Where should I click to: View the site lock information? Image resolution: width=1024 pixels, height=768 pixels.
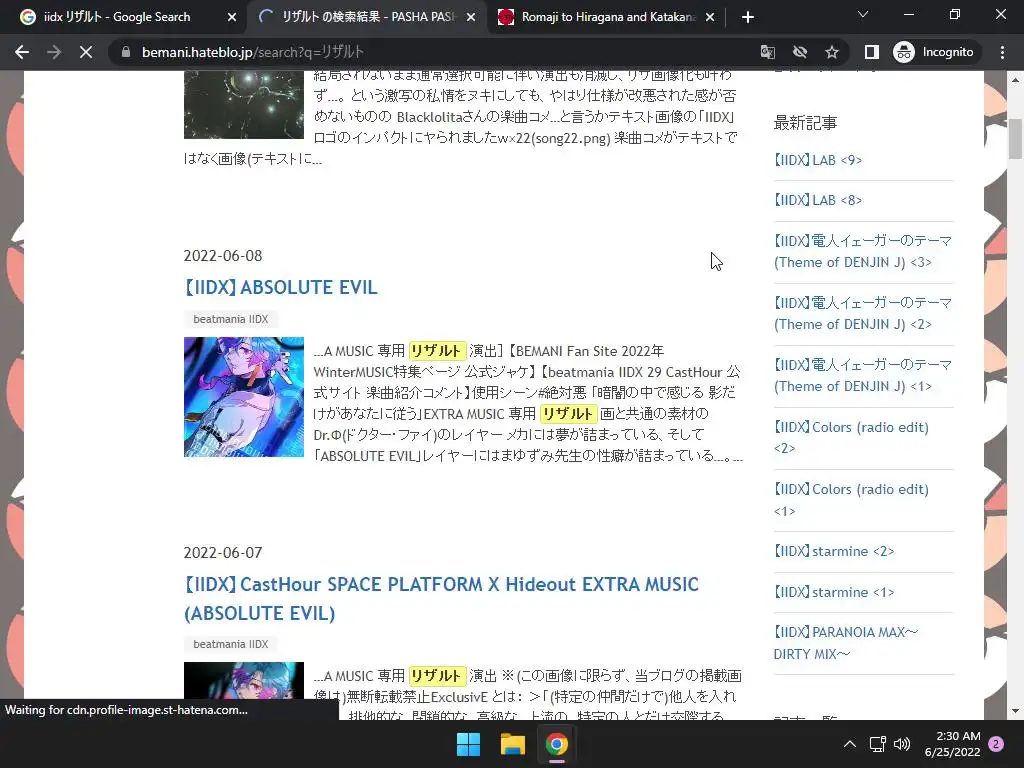tap(126, 52)
